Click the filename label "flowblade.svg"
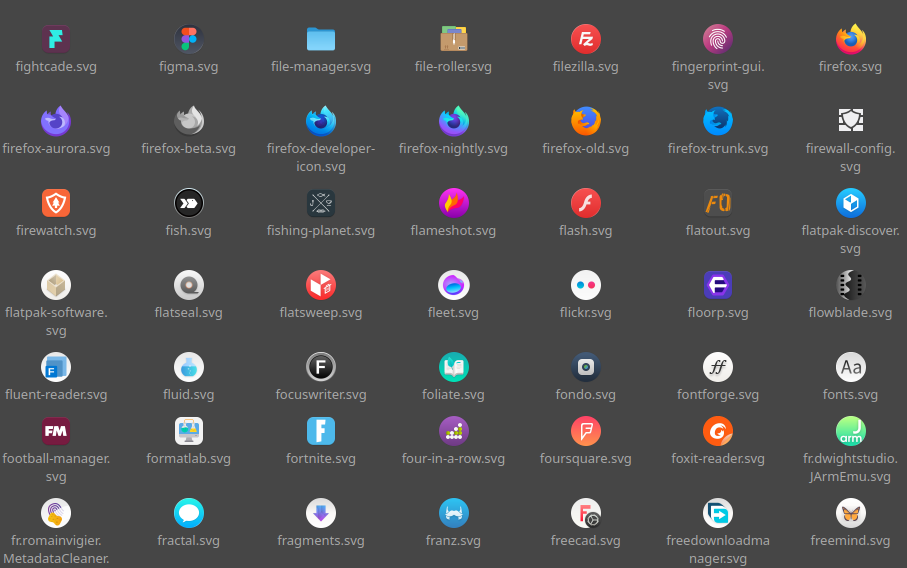Viewport: 907px width, 568px height. pos(850,313)
